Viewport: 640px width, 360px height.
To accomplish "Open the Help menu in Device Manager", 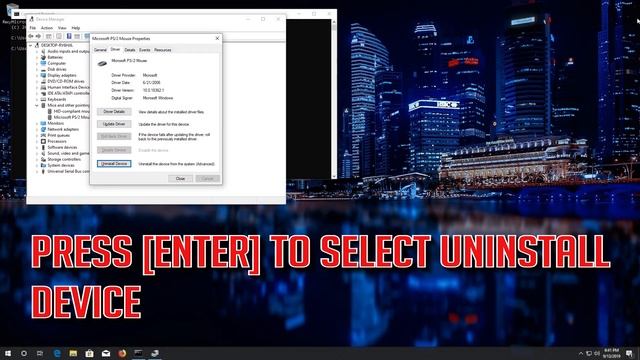I will pyautogui.click(x=76, y=28).
